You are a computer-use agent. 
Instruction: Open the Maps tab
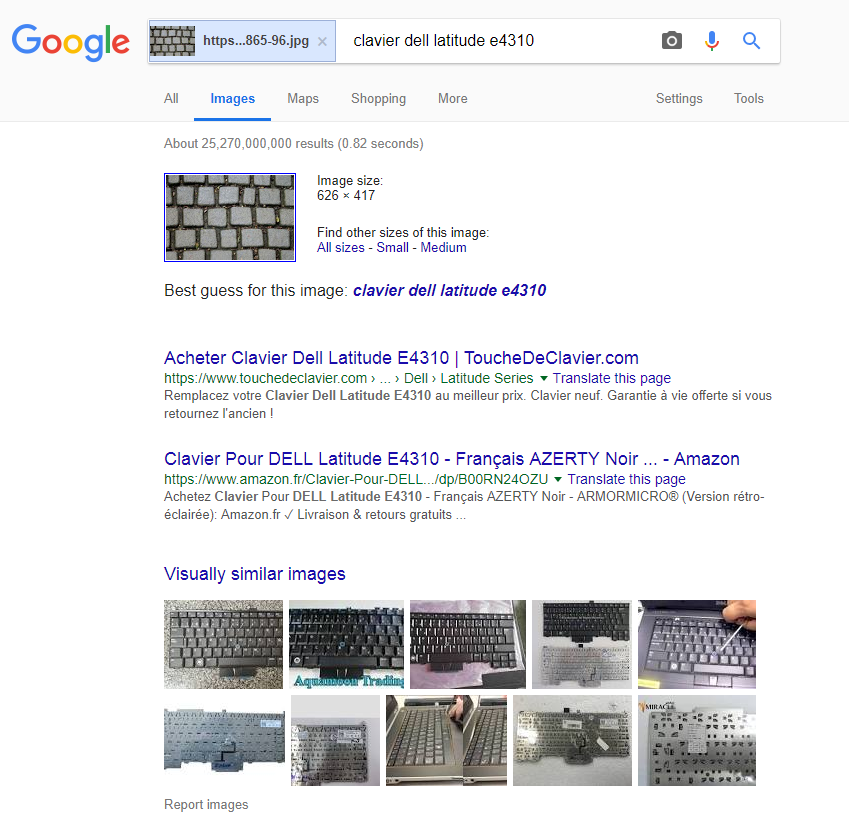(303, 99)
